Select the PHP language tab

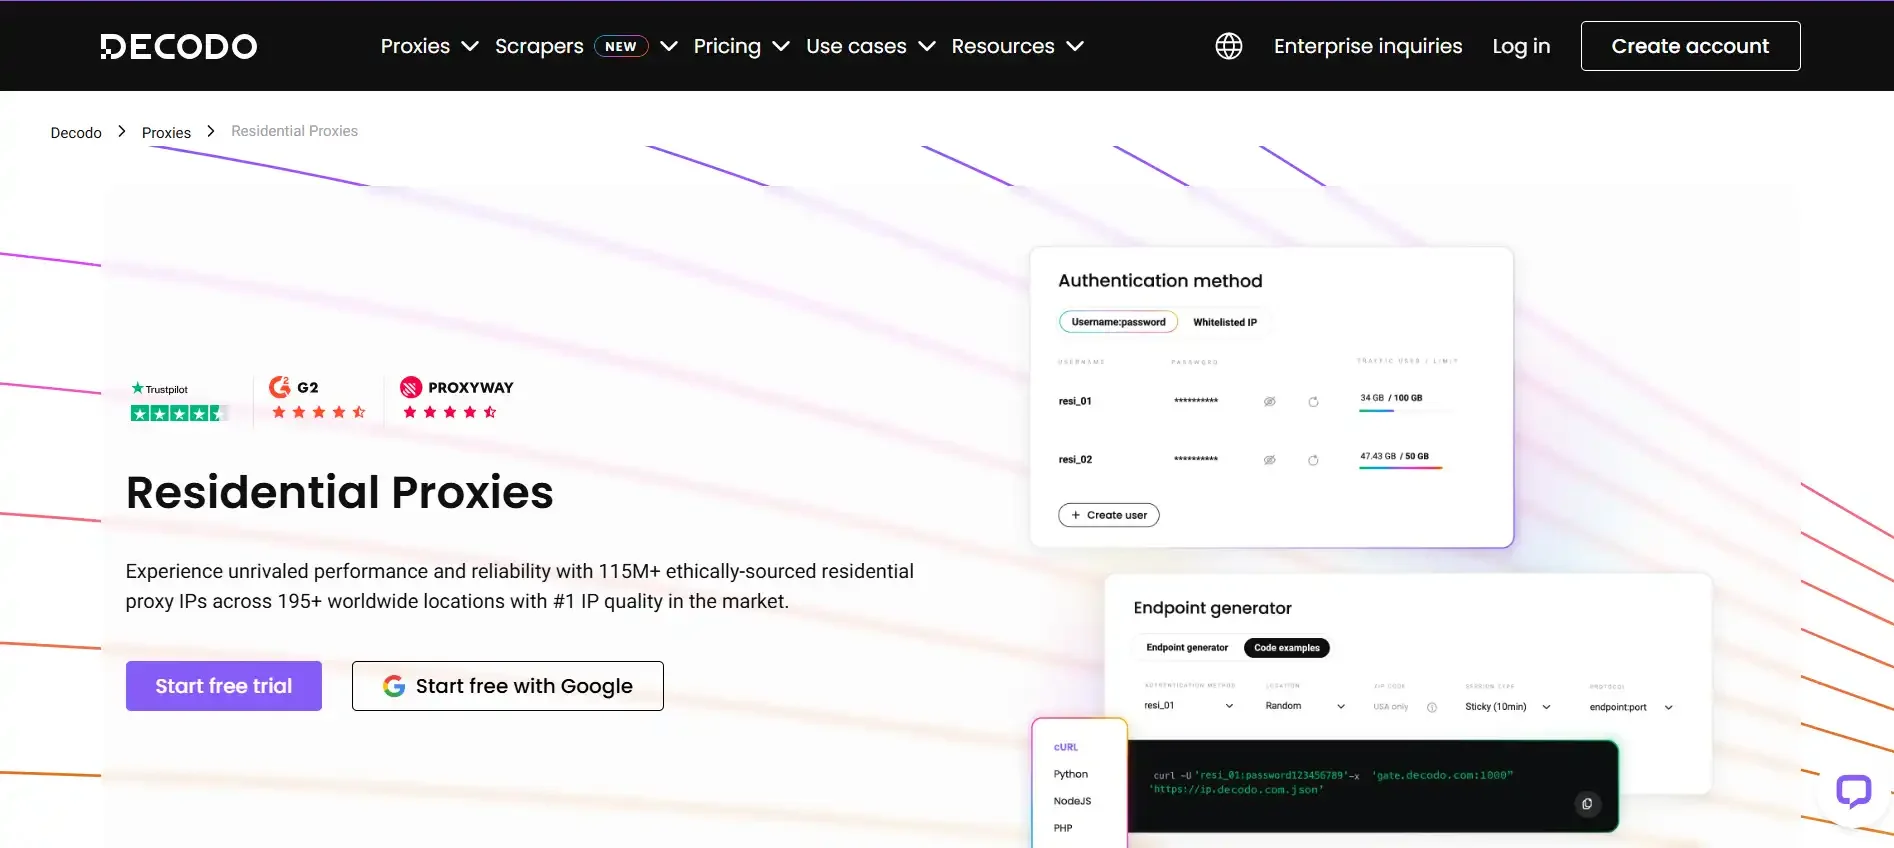pos(1063,828)
